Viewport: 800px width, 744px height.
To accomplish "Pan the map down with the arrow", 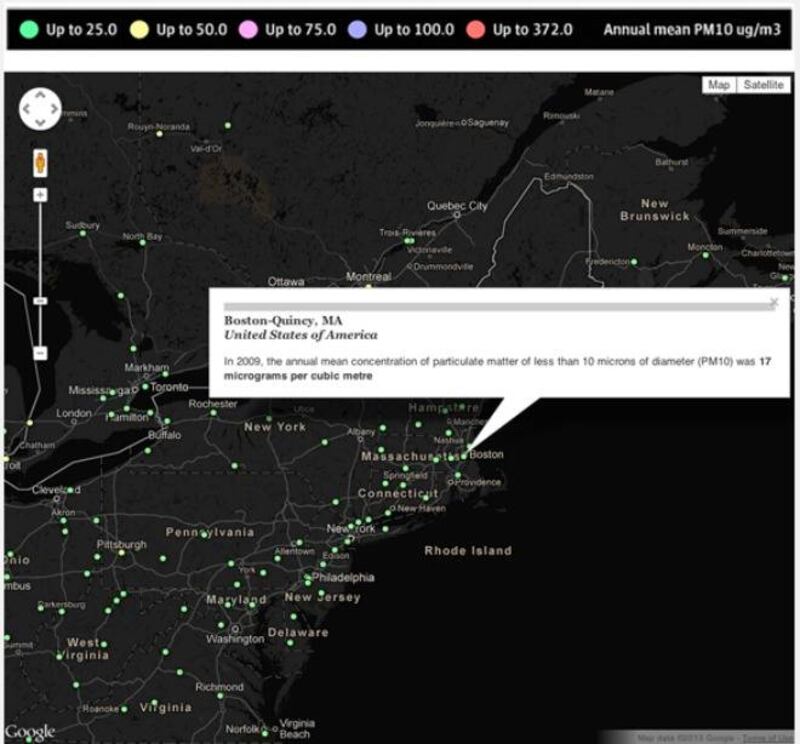I will click(40, 123).
